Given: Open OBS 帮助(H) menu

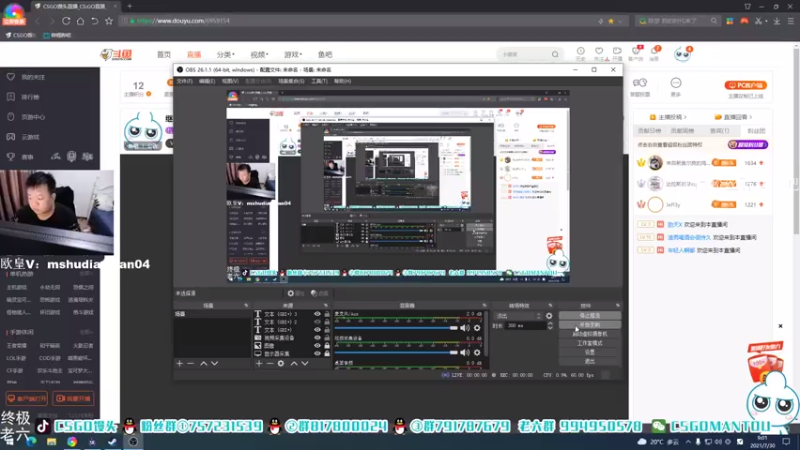Looking at the screenshot, I should (x=342, y=81).
